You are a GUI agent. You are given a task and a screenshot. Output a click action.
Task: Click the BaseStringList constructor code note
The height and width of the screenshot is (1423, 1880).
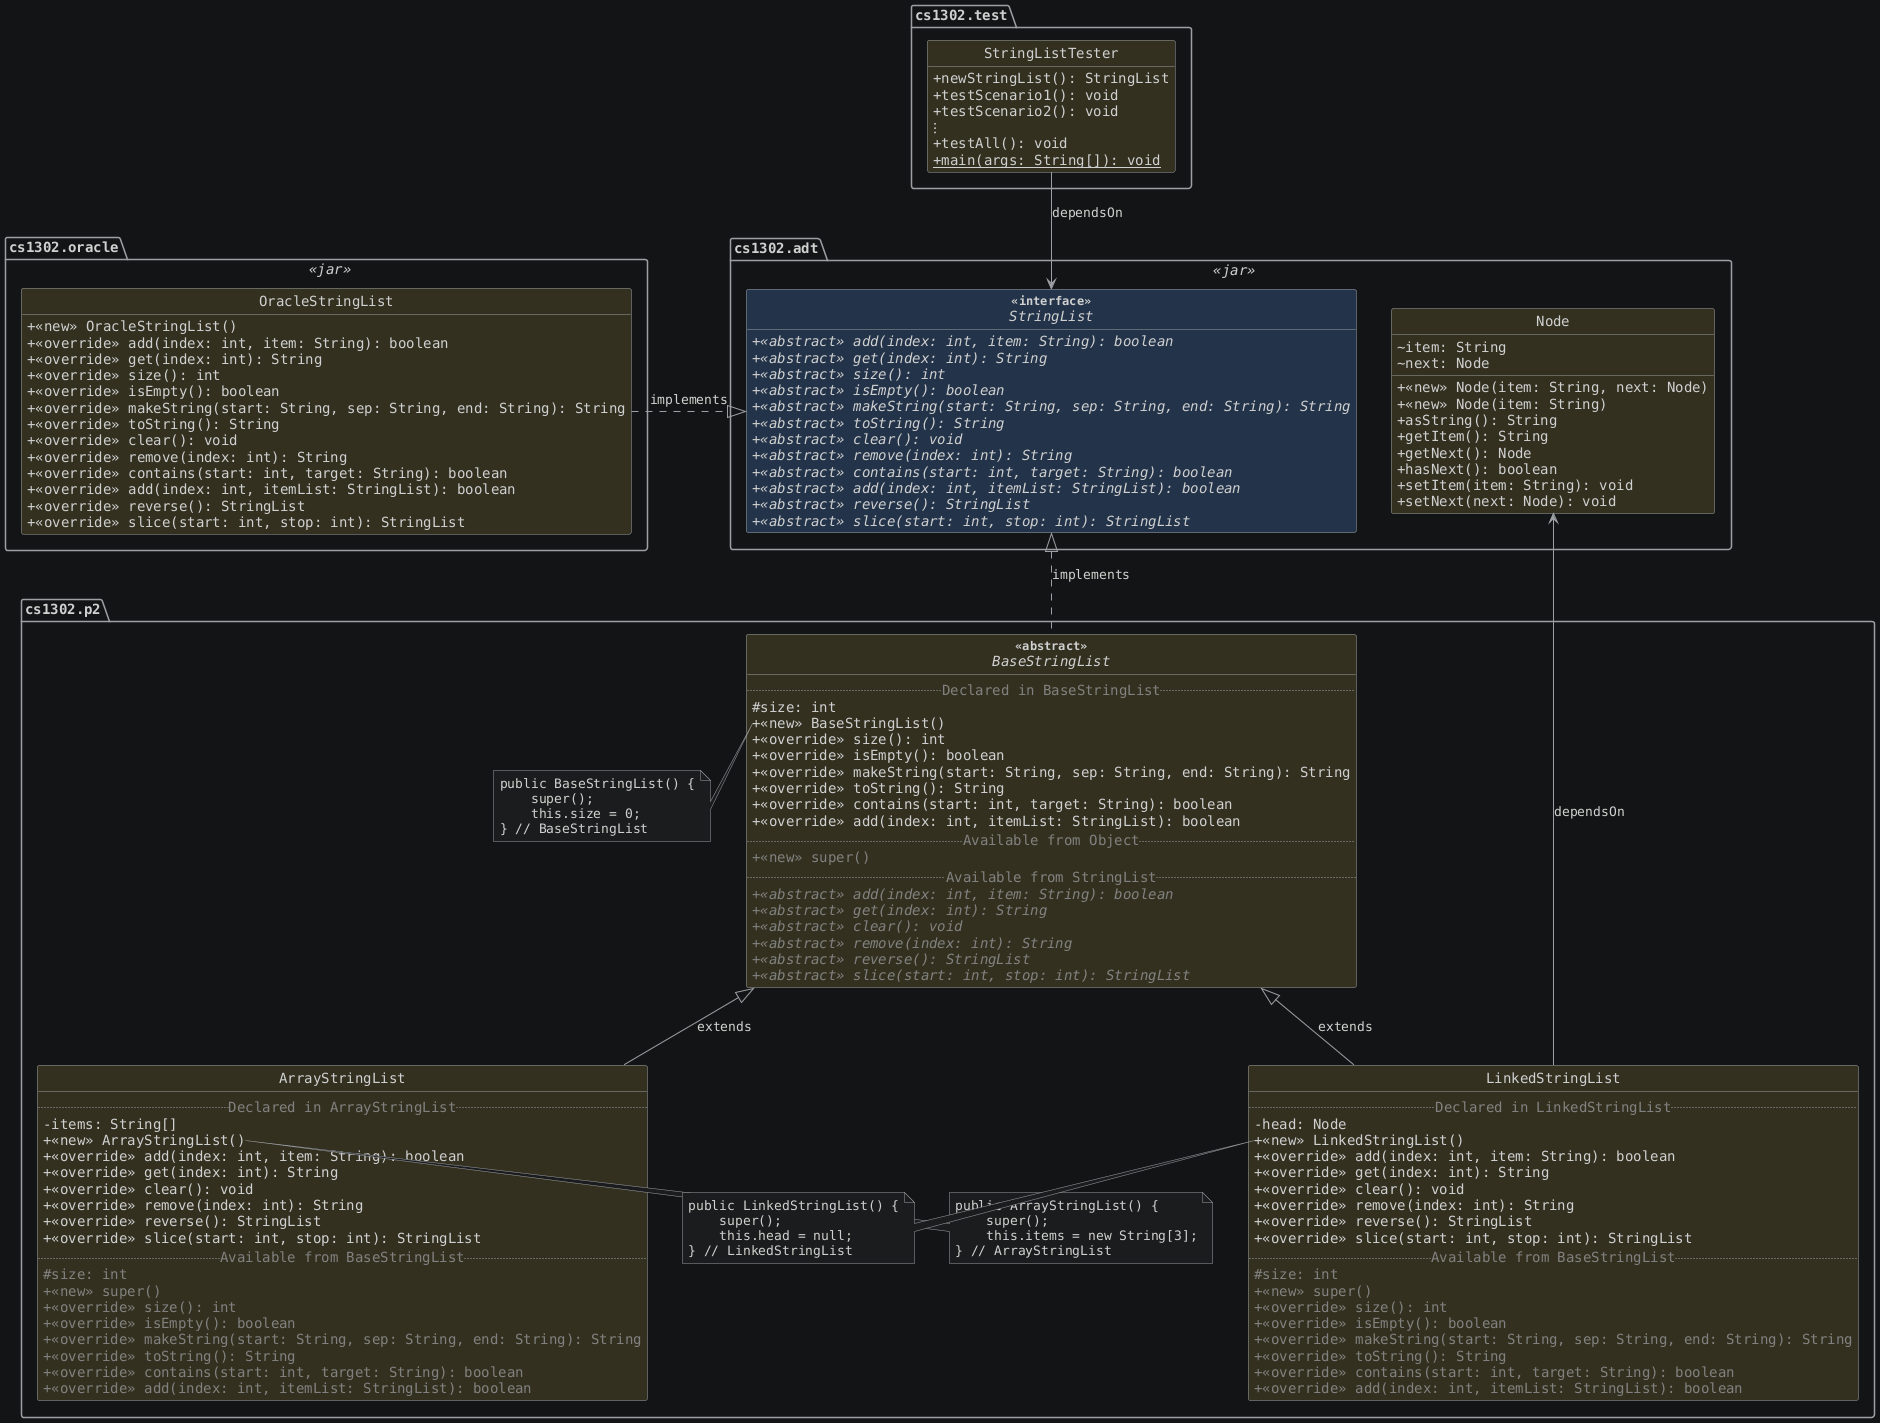point(602,807)
